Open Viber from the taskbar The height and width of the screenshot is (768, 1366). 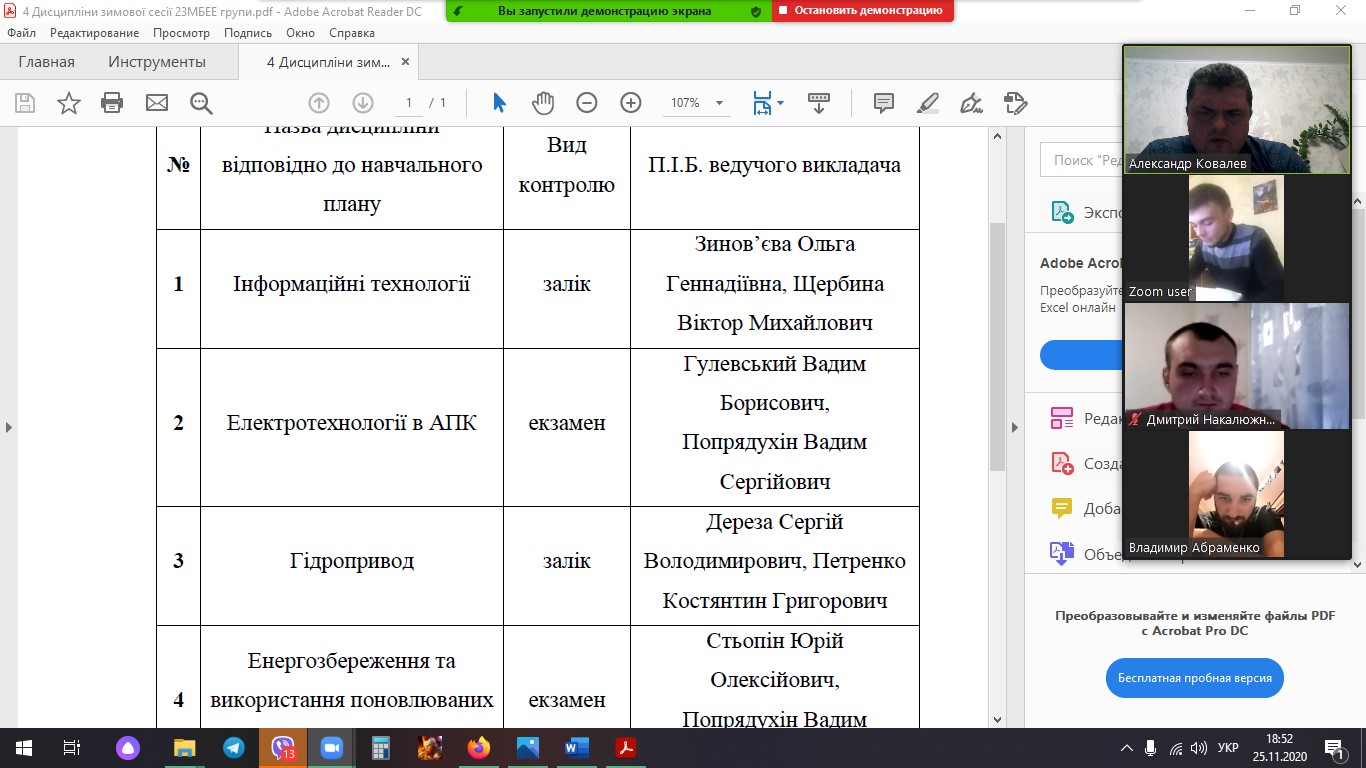coord(283,748)
